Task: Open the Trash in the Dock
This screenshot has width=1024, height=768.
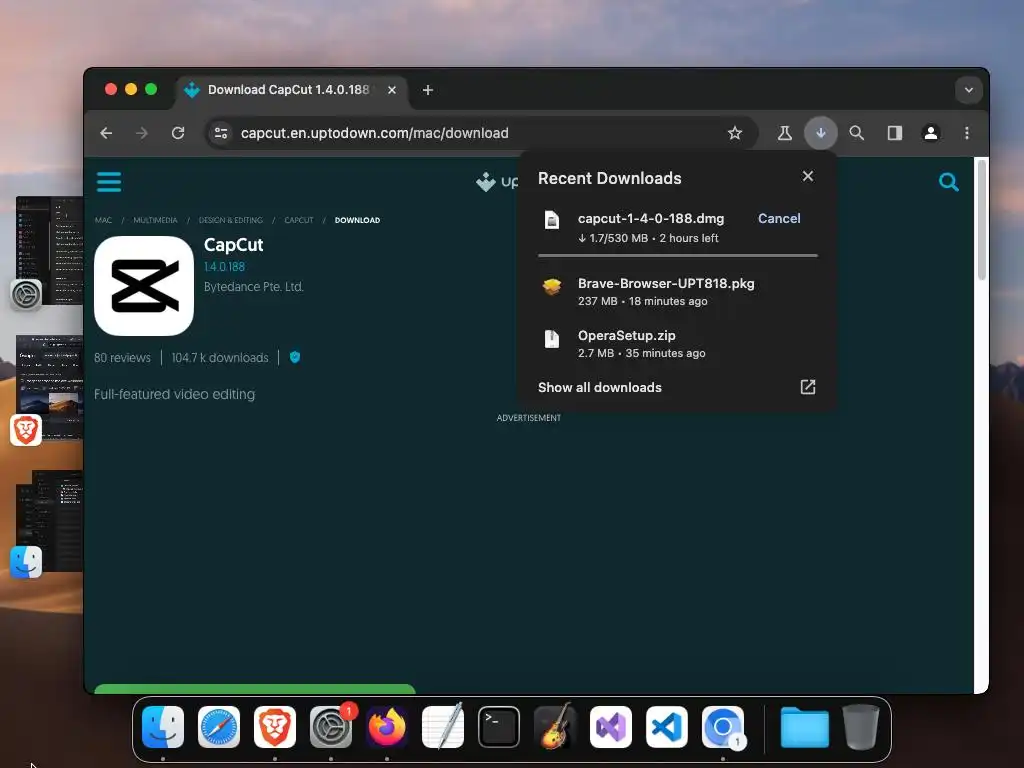Action: (861, 727)
